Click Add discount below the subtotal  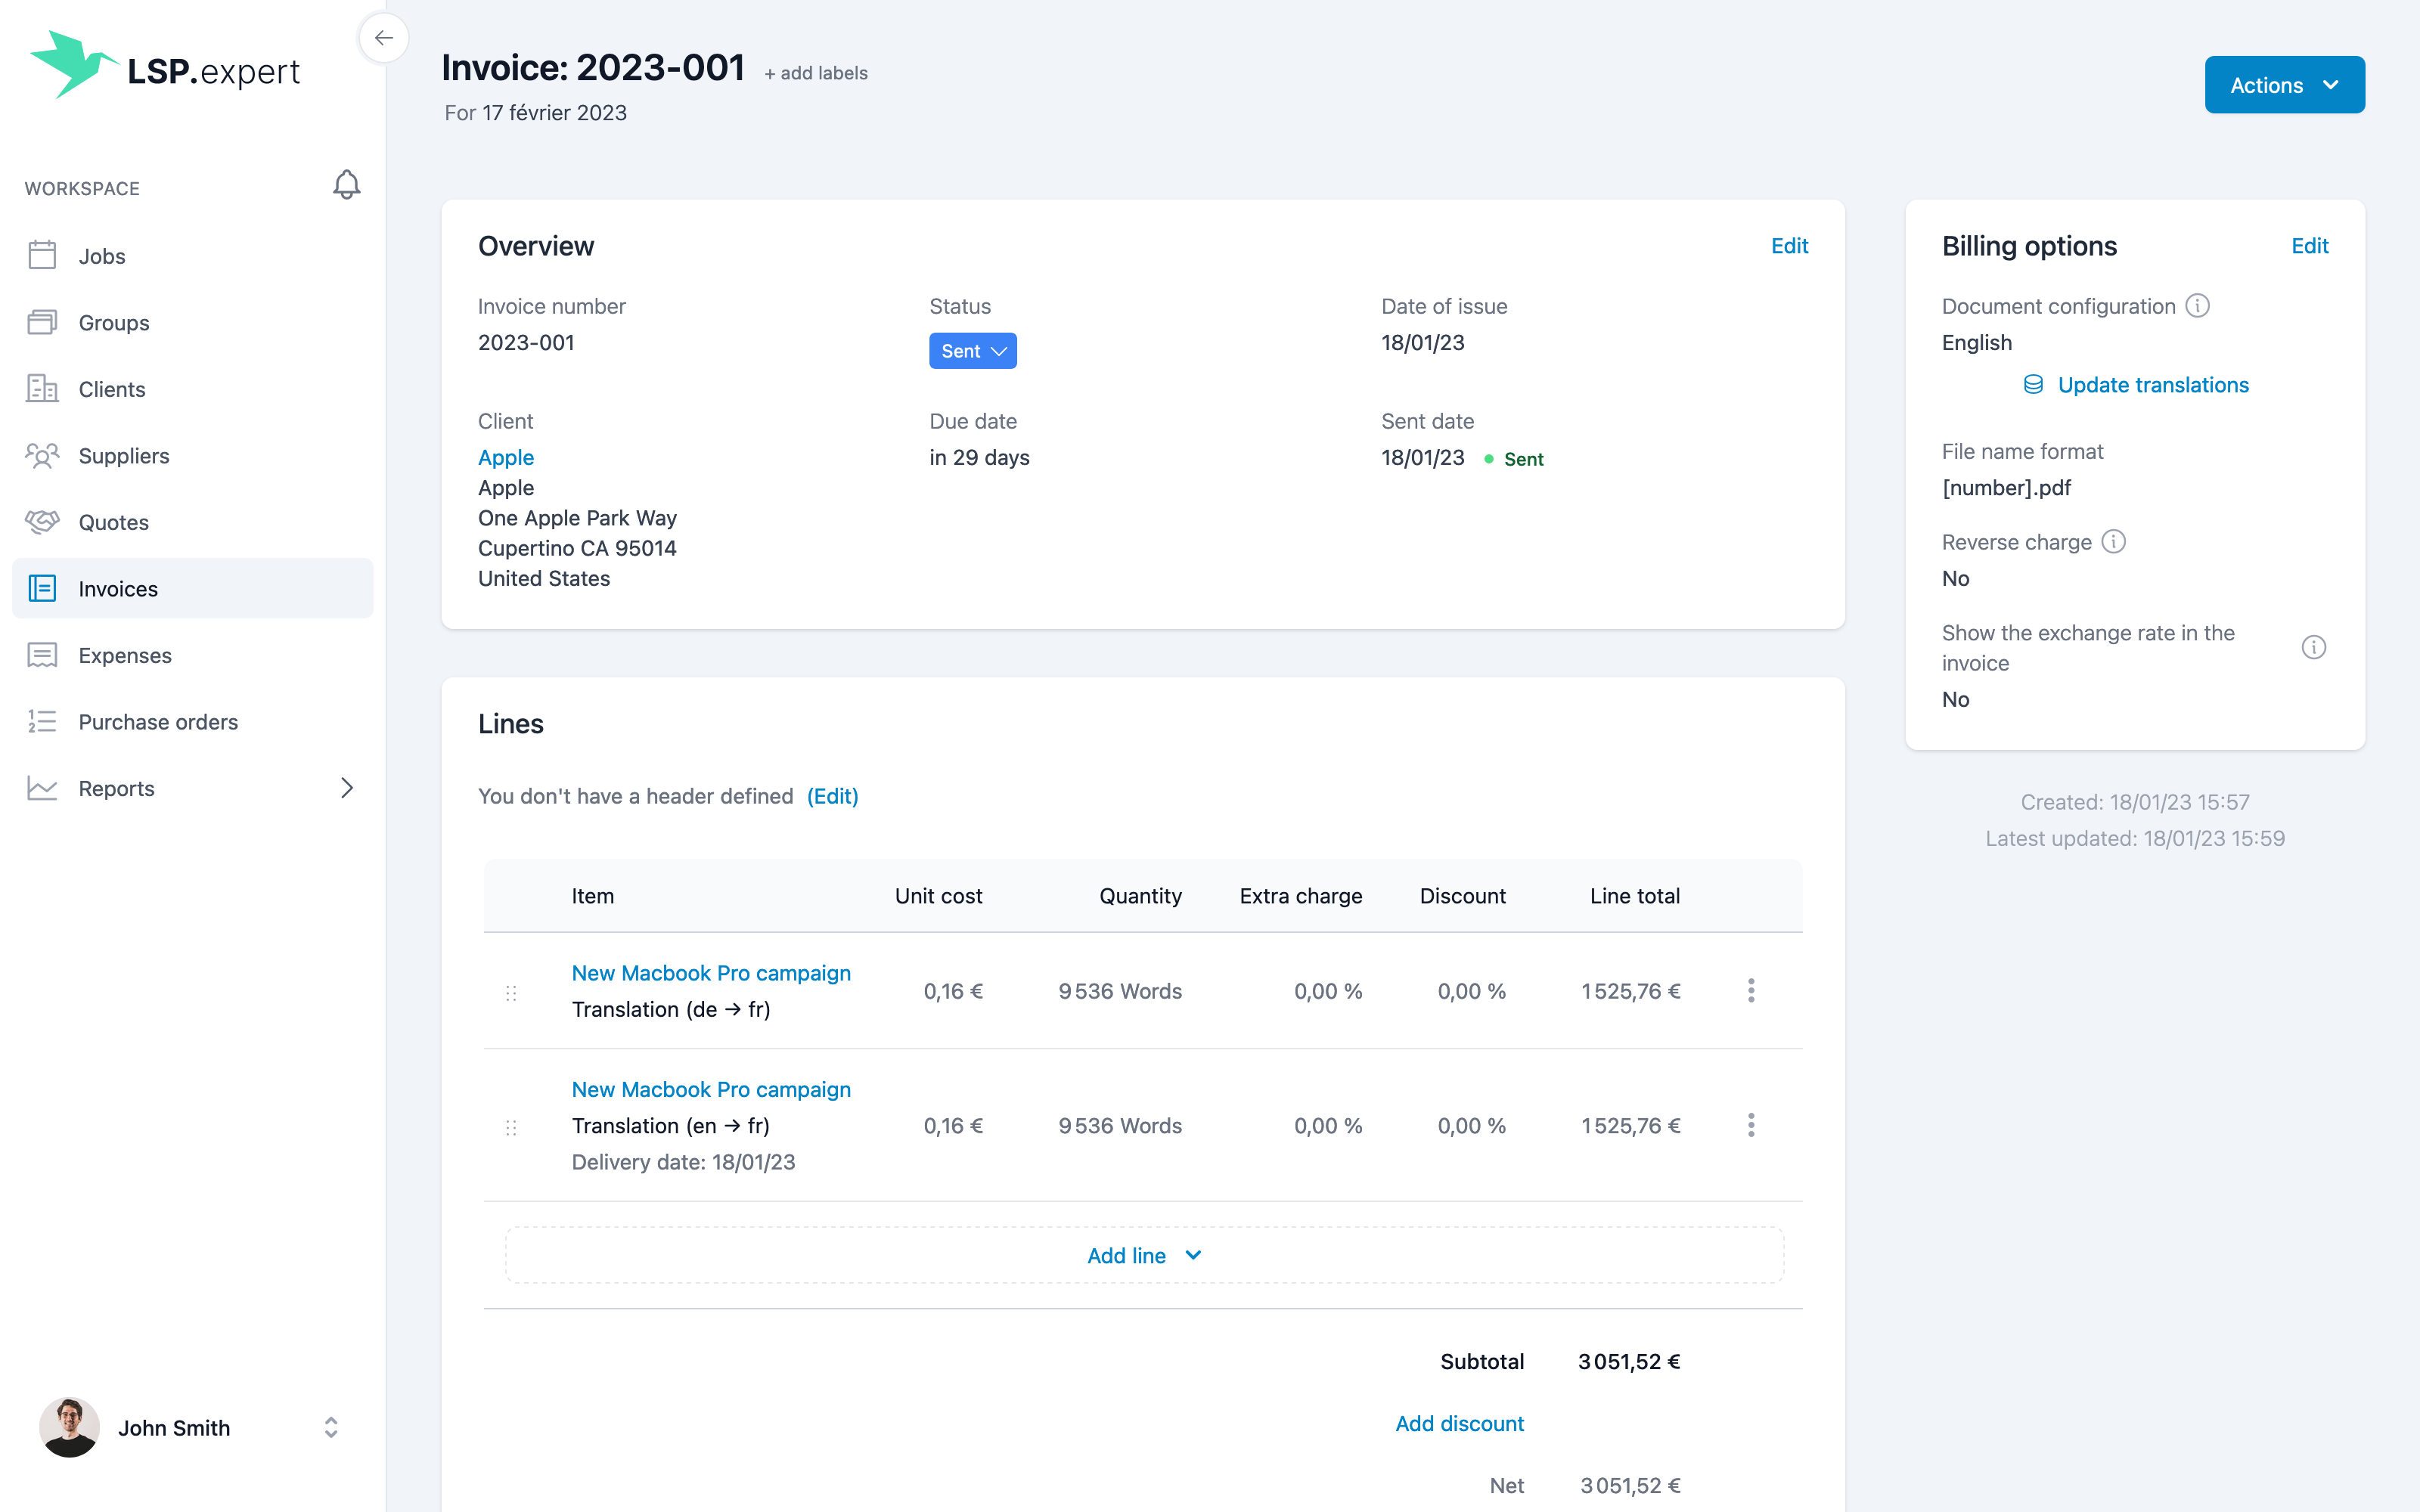pyautogui.click(x=1459, y=1423)
